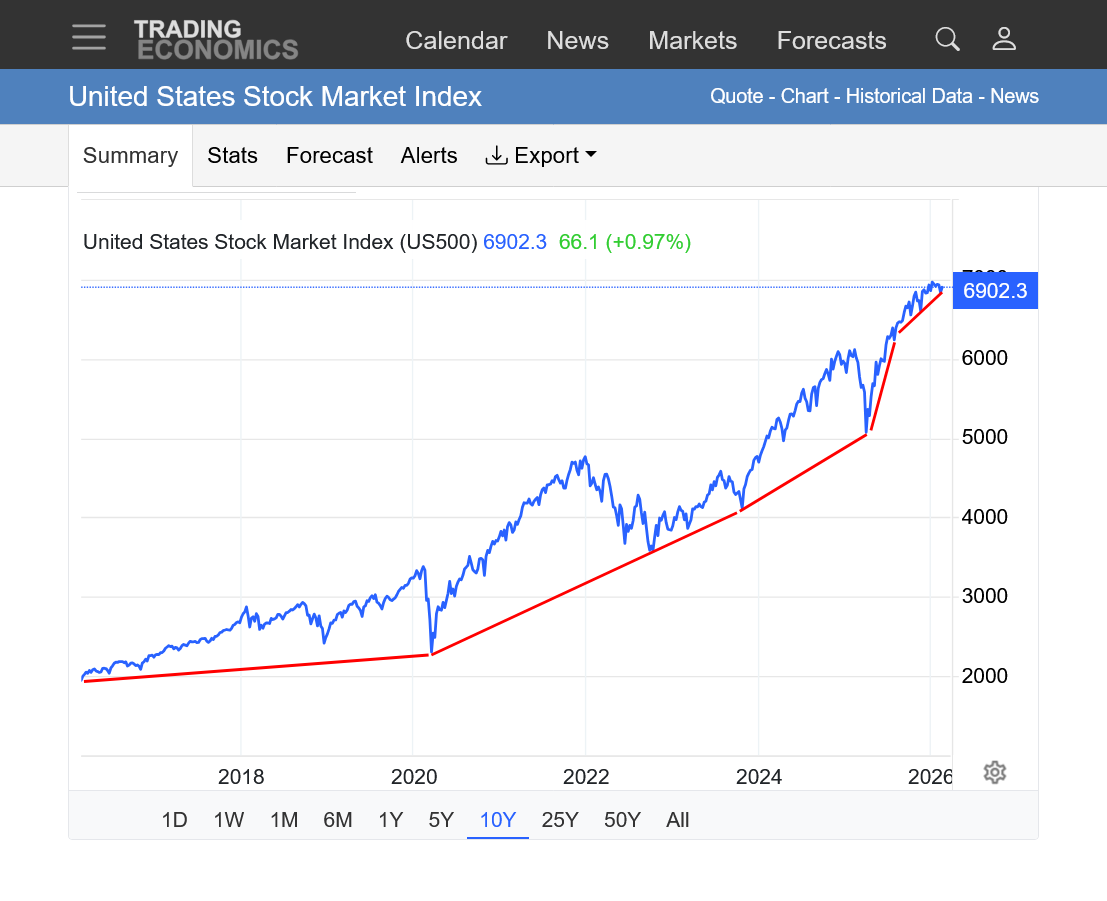
Task: Click the Trading Economics logo
Action: [216, 40]
